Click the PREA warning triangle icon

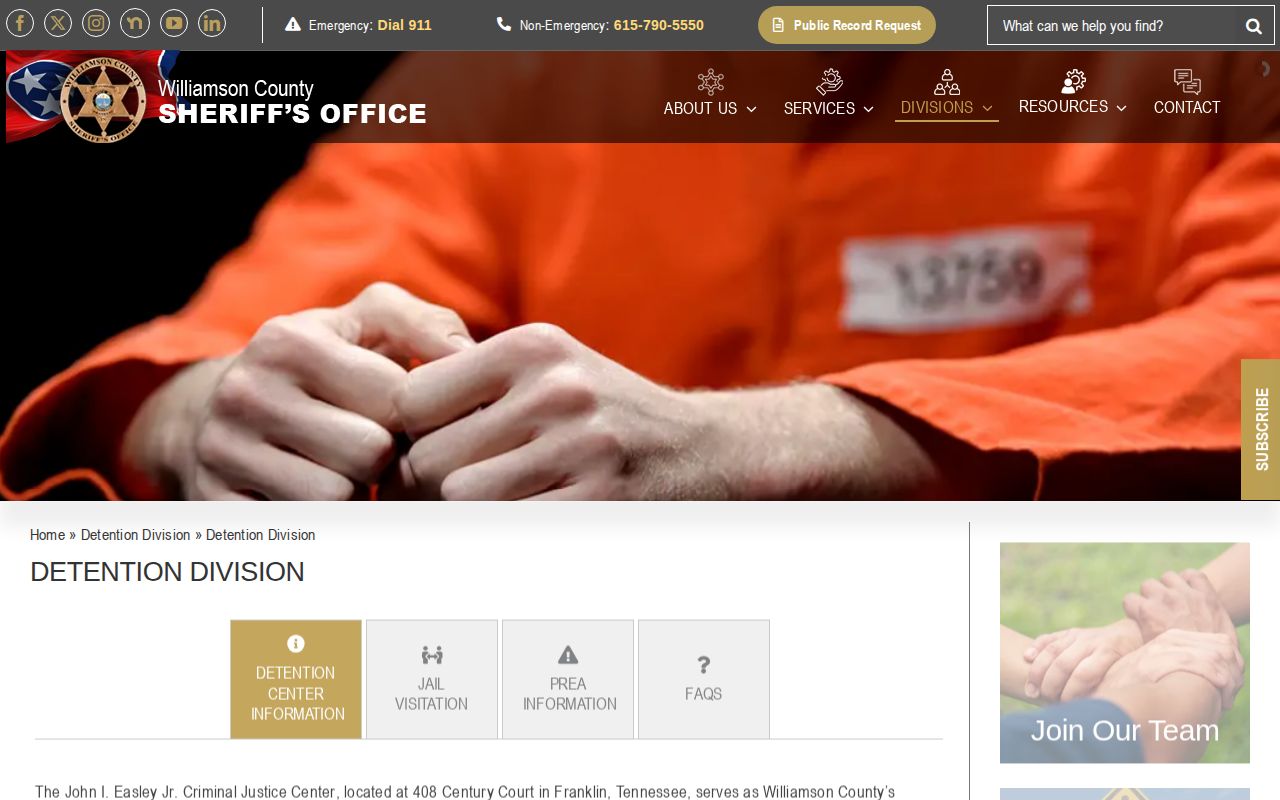pyautogui.click(x=568, y=655)
